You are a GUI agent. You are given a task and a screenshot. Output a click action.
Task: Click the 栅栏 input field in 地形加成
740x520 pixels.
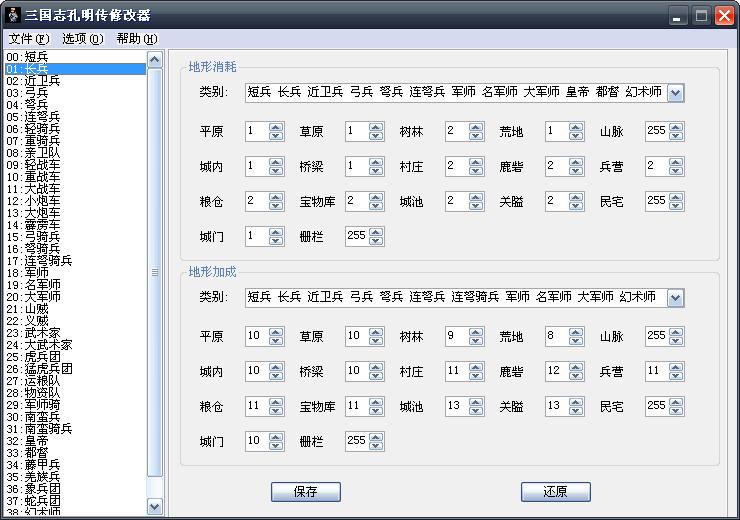click(356, 441)
